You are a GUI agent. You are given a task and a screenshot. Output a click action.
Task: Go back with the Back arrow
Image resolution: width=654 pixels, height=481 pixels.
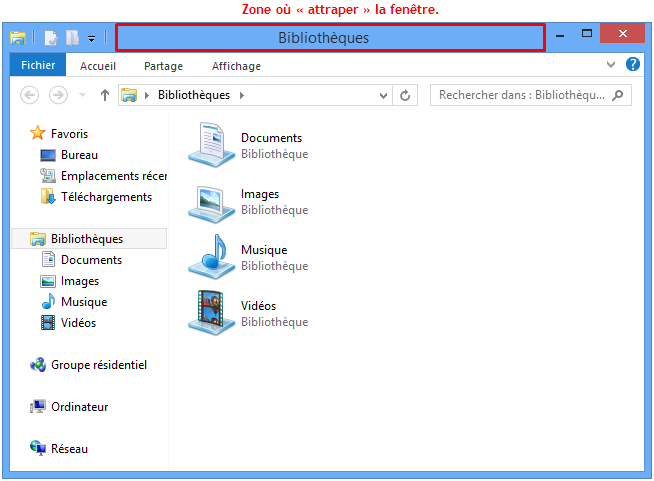pos(30,95)
